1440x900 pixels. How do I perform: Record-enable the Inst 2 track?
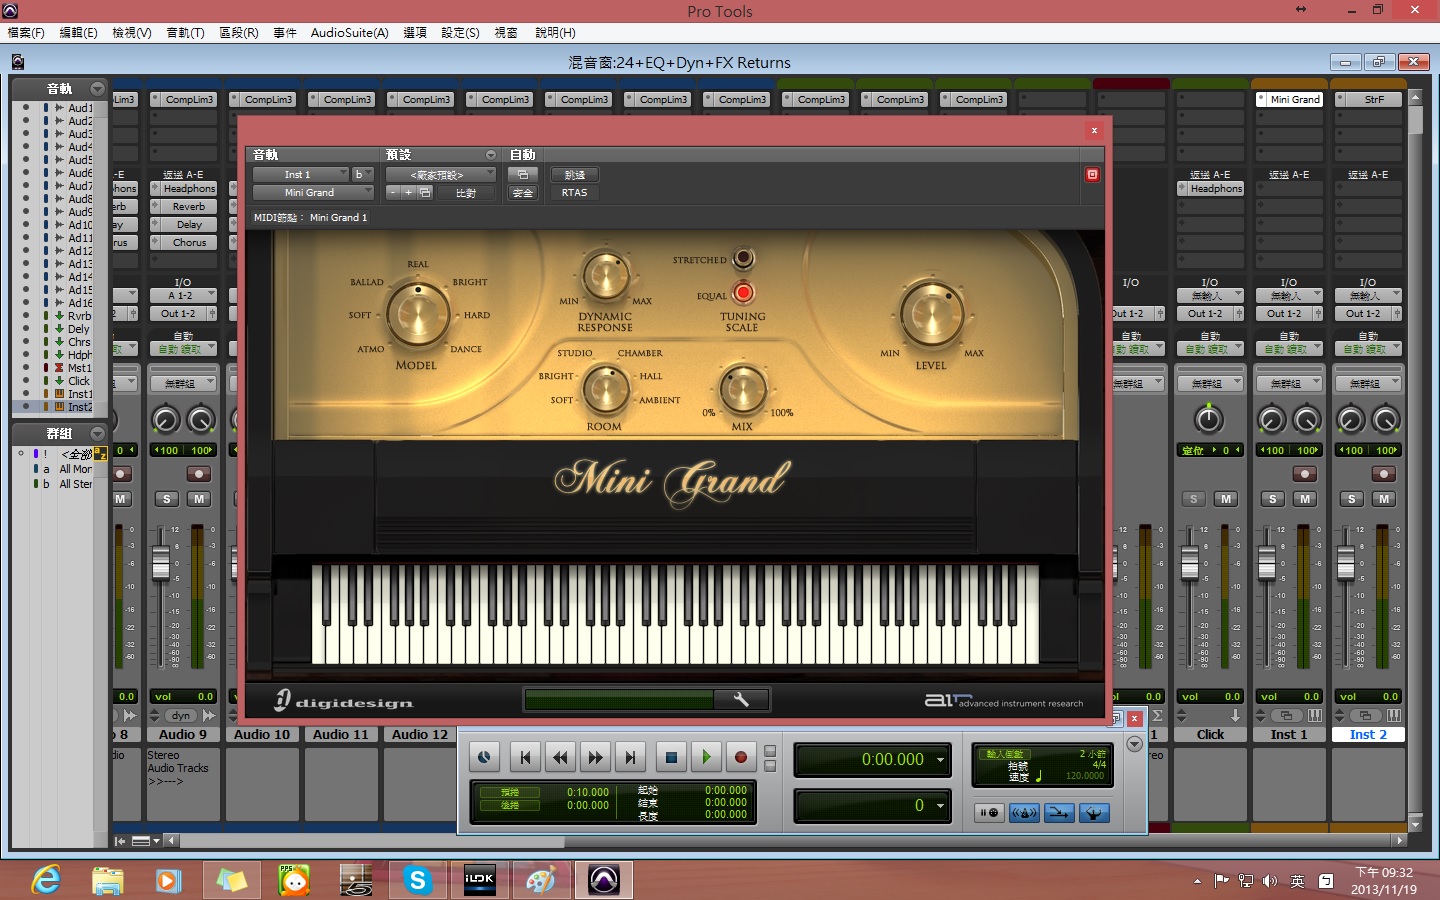click(x=1383, y=473)
